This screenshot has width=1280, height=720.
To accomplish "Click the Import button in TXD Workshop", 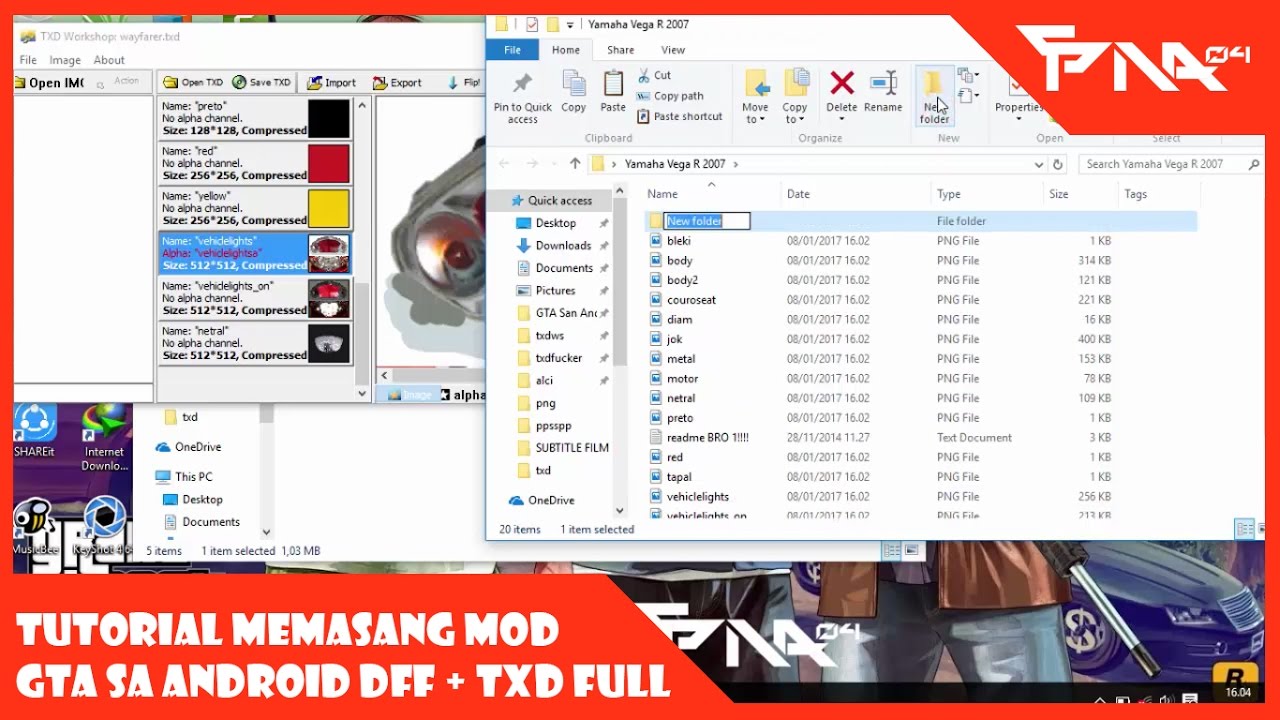I will 332,82.
